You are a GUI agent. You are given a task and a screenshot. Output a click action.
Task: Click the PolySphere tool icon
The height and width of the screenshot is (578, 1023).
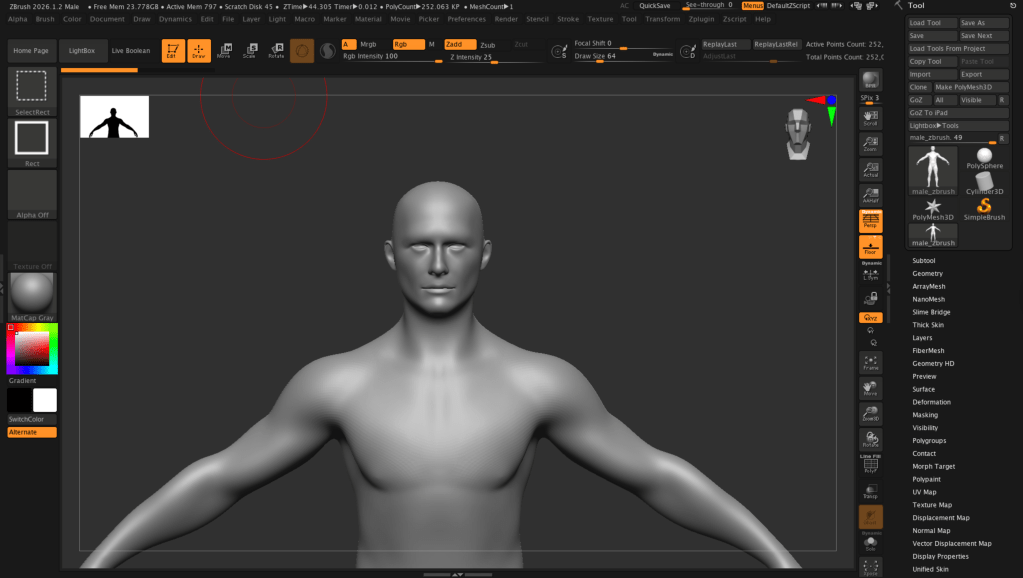[x=984, y=158]
